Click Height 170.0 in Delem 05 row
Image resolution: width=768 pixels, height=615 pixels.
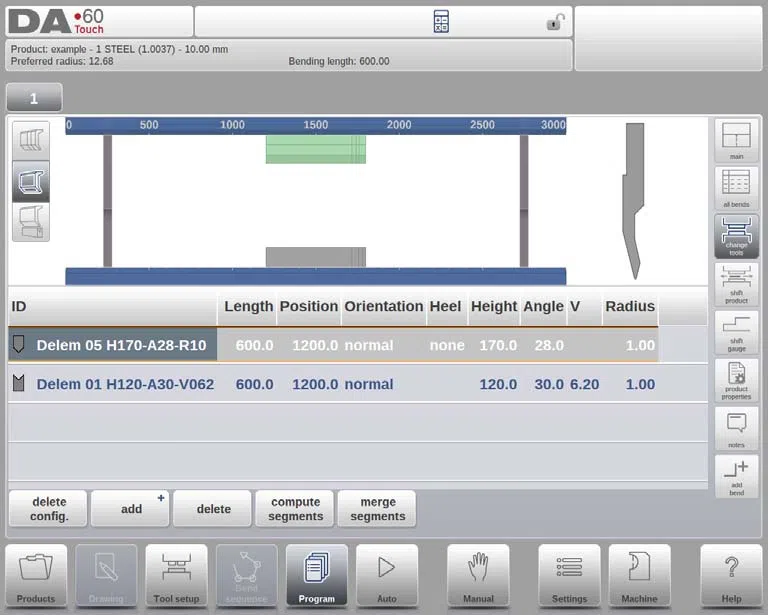coord(498,345)
